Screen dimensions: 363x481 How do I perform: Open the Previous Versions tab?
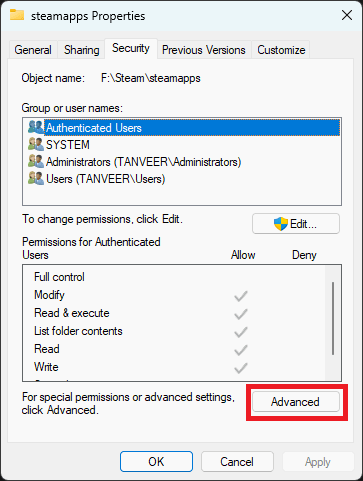tap(204, 50)
